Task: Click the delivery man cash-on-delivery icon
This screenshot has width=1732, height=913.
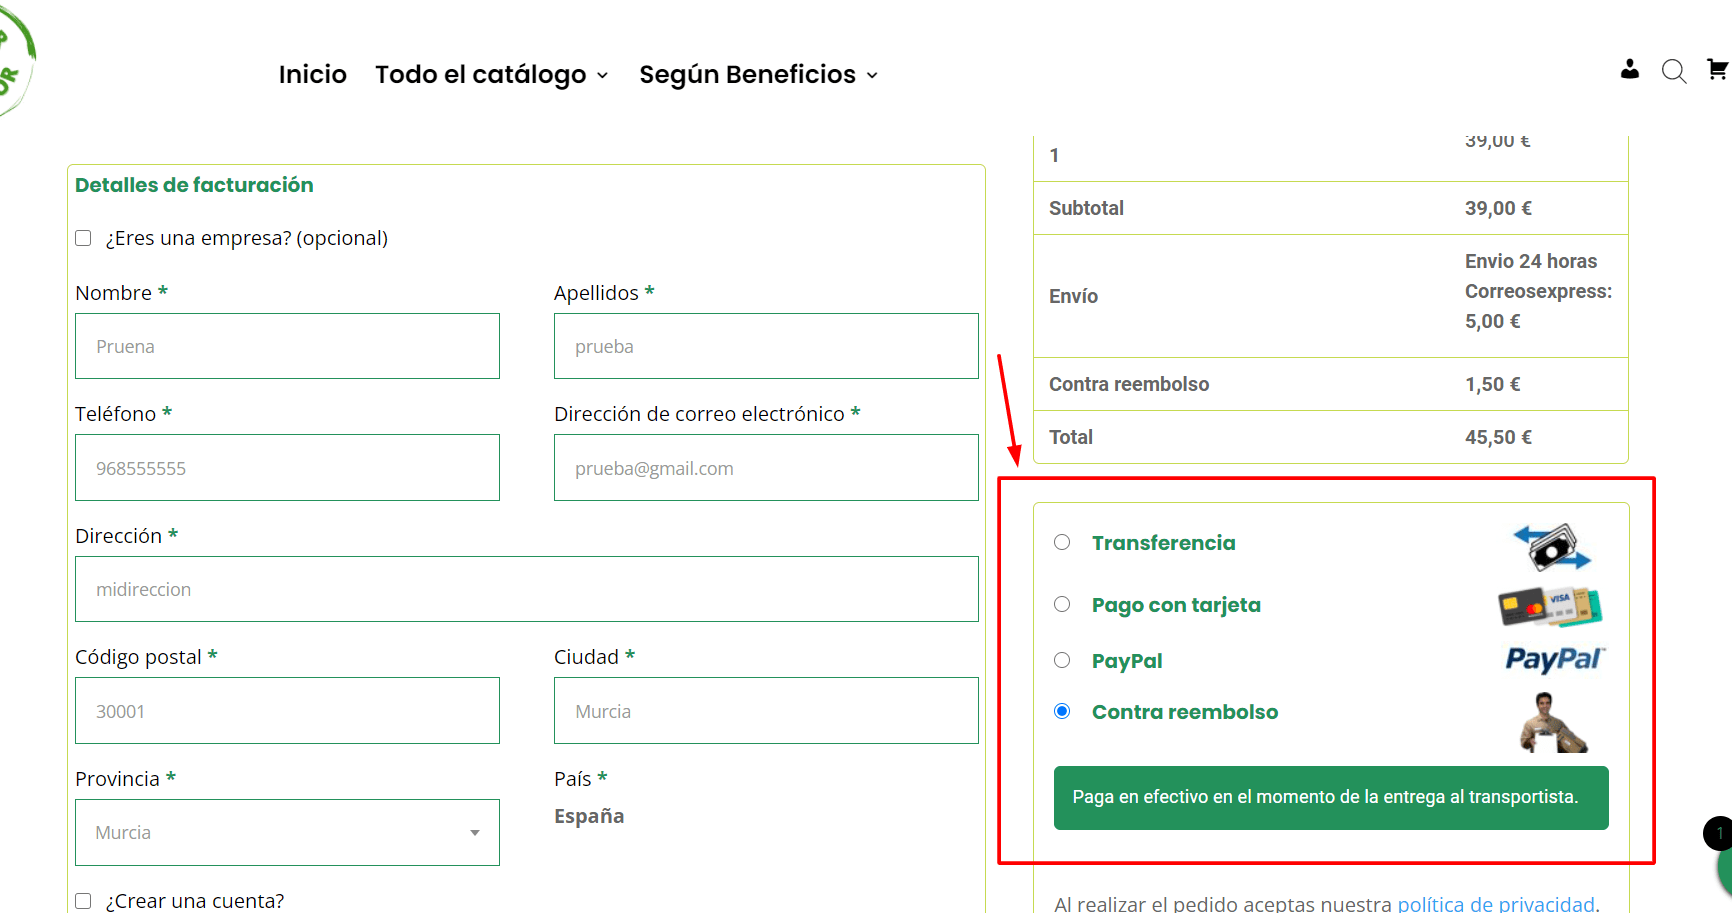Action: click(1553, 722)
